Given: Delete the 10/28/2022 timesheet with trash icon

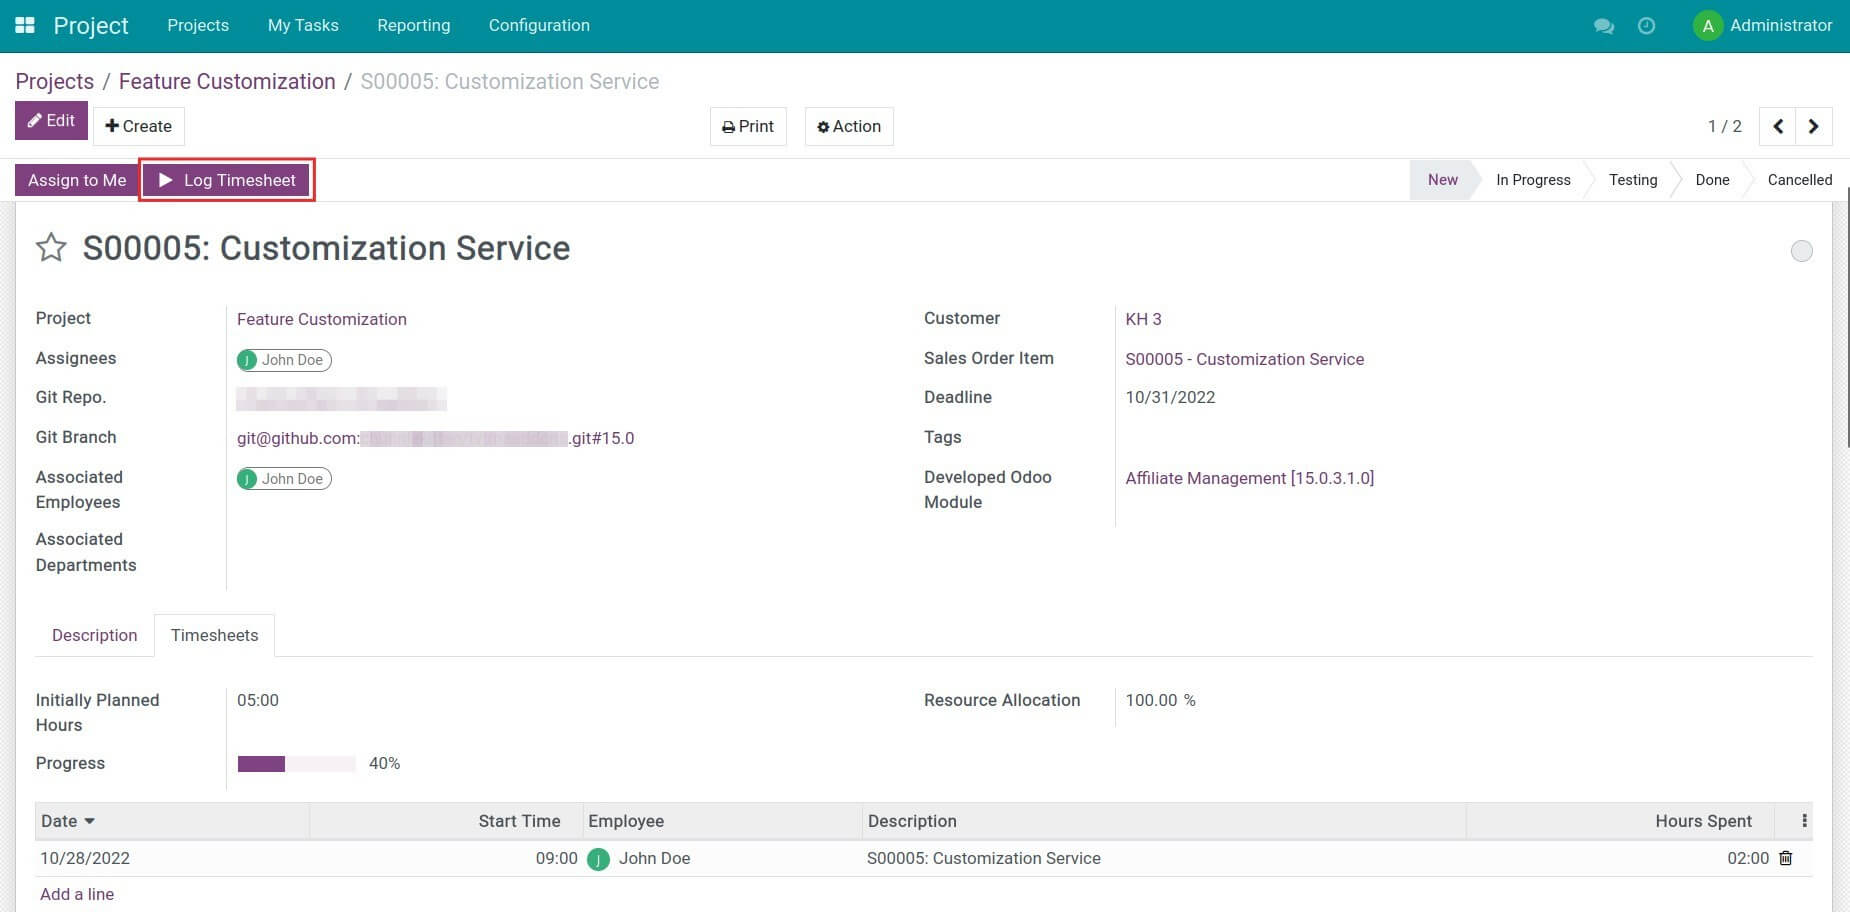Looking at the screenshot, I should point(1786,858).
